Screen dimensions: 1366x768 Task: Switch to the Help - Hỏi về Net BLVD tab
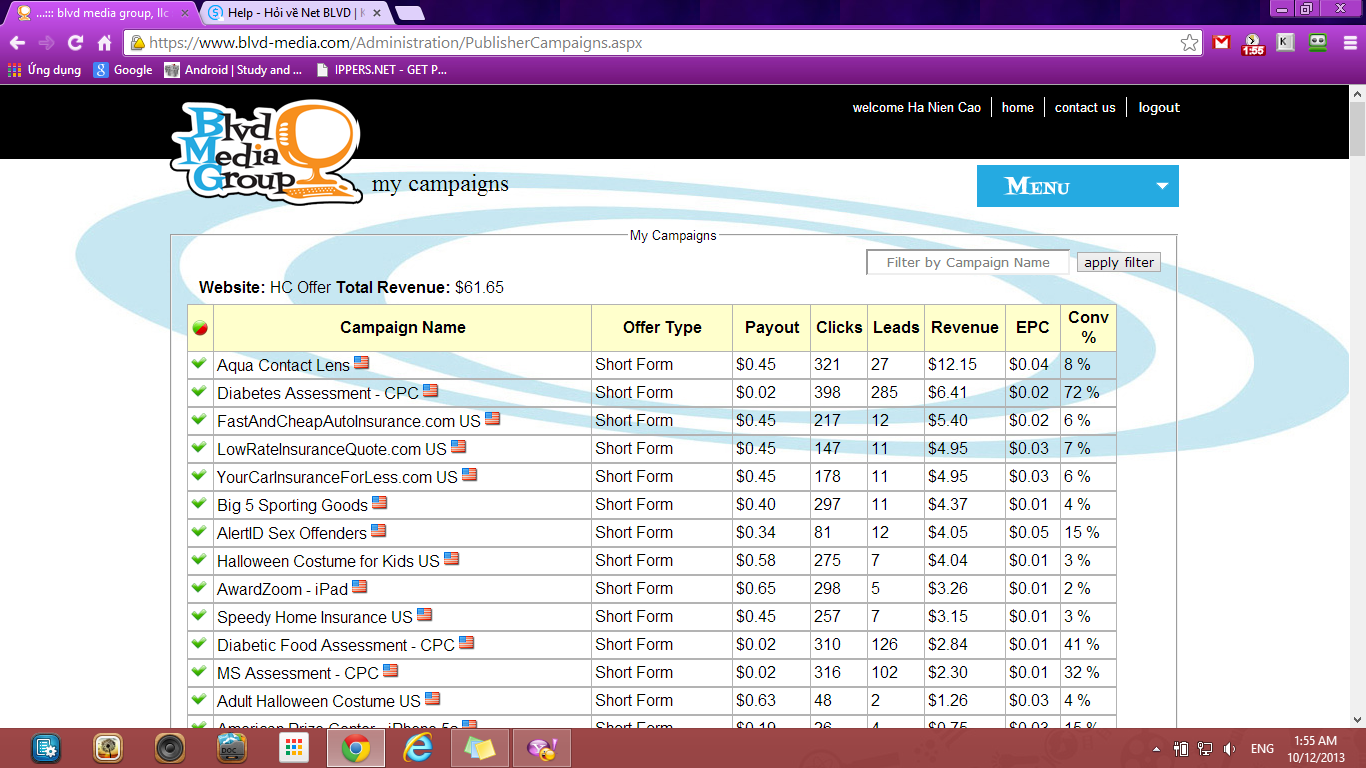pos(295,13)
